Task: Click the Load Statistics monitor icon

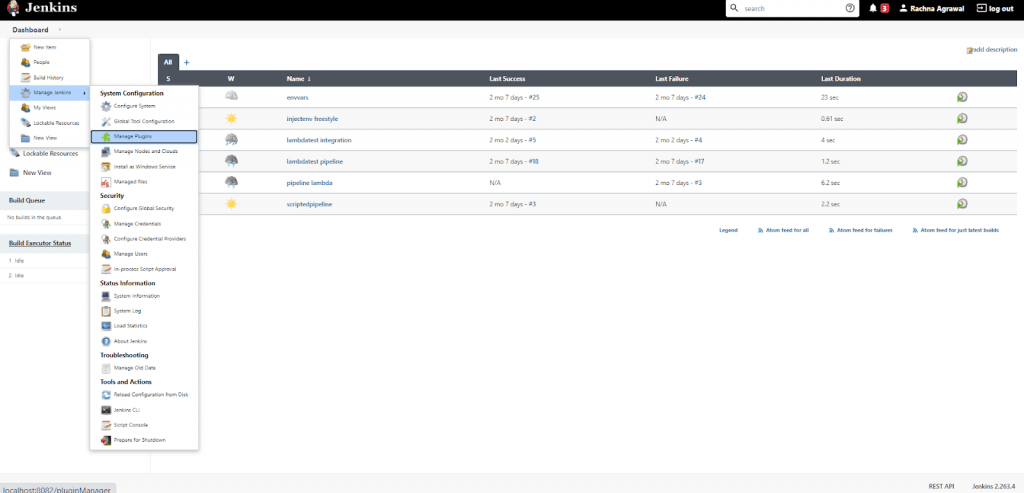Action: tap(106, 326)
